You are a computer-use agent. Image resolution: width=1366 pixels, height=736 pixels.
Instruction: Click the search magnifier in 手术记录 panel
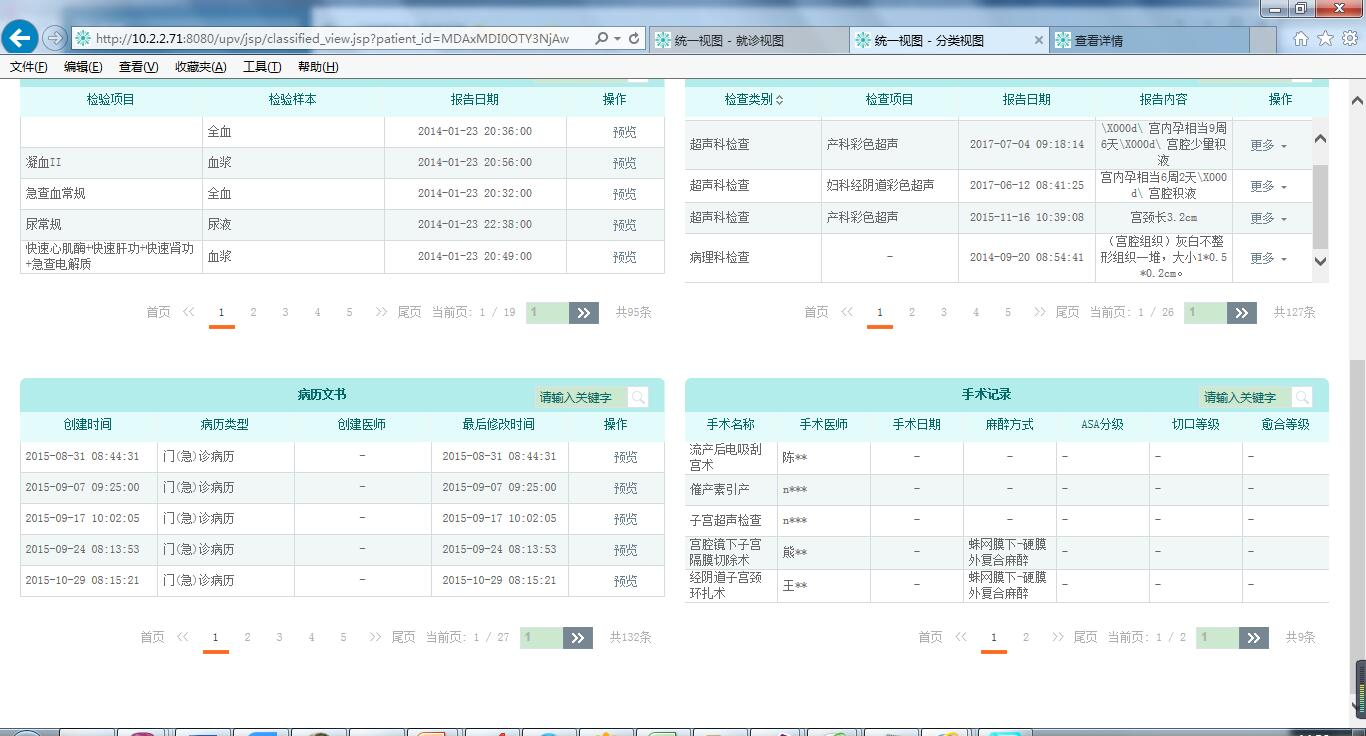(1301, 397)
